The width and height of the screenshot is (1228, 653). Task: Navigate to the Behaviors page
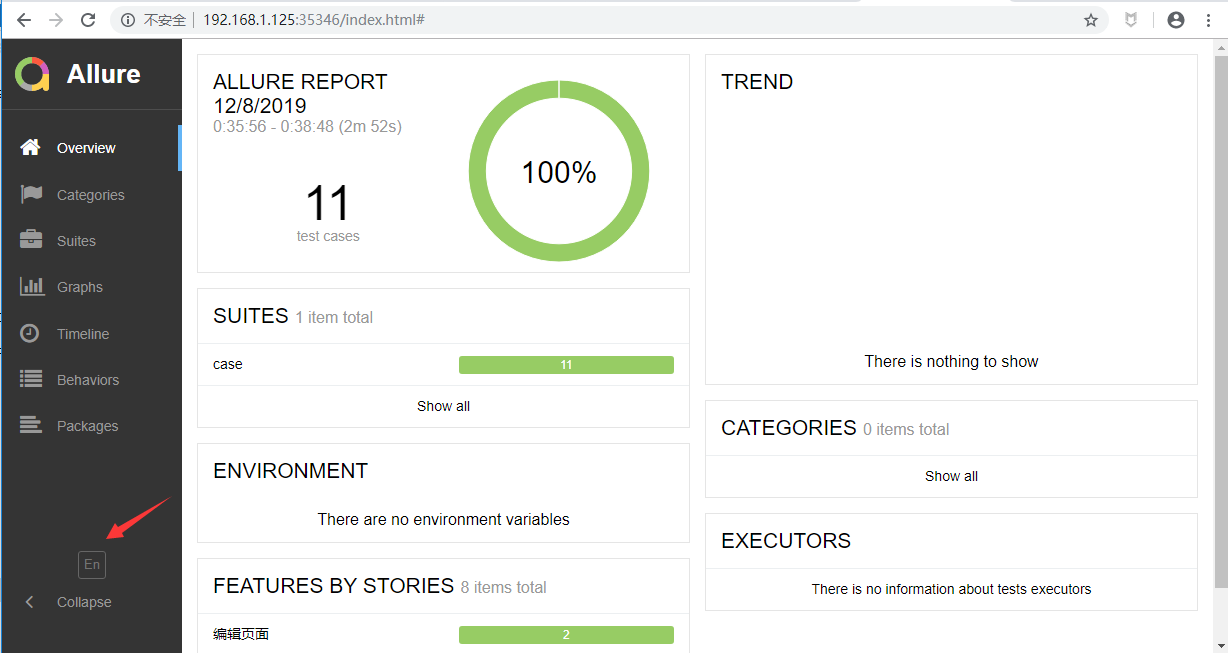[91, 380]
